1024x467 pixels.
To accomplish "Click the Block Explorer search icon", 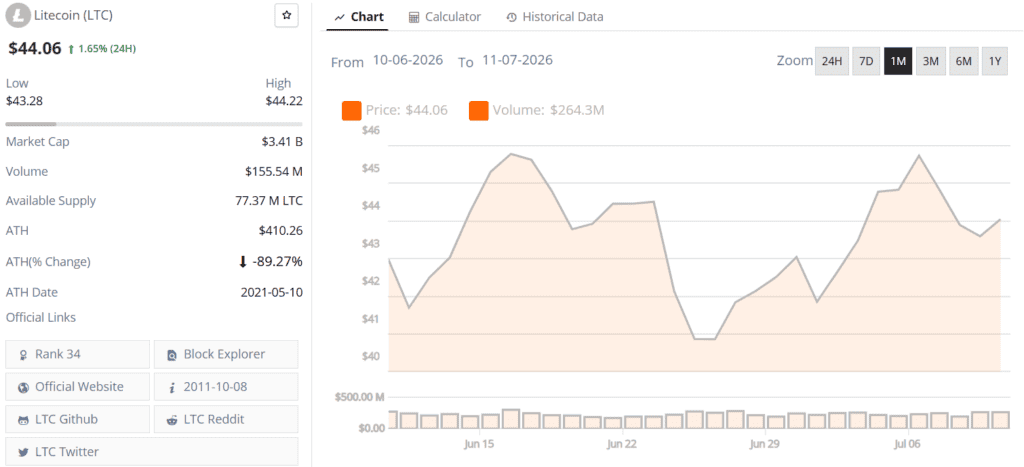I will tap(172, 355).
